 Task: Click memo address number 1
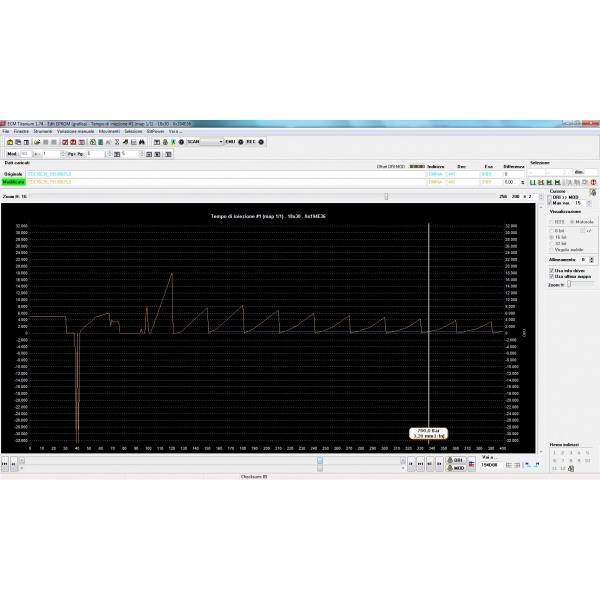tap(554, 453)
